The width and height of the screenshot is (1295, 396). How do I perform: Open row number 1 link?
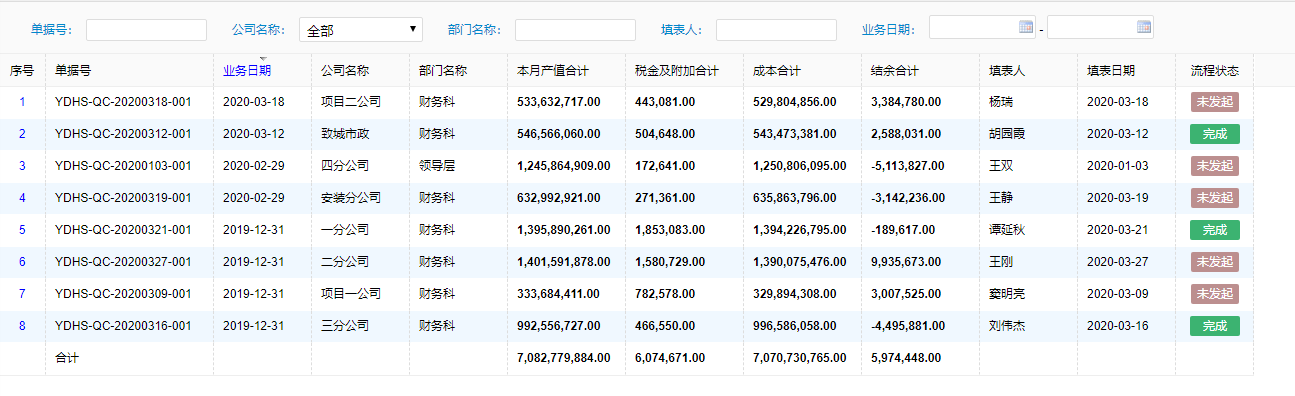pyautogui.click(x=23, y=102)
